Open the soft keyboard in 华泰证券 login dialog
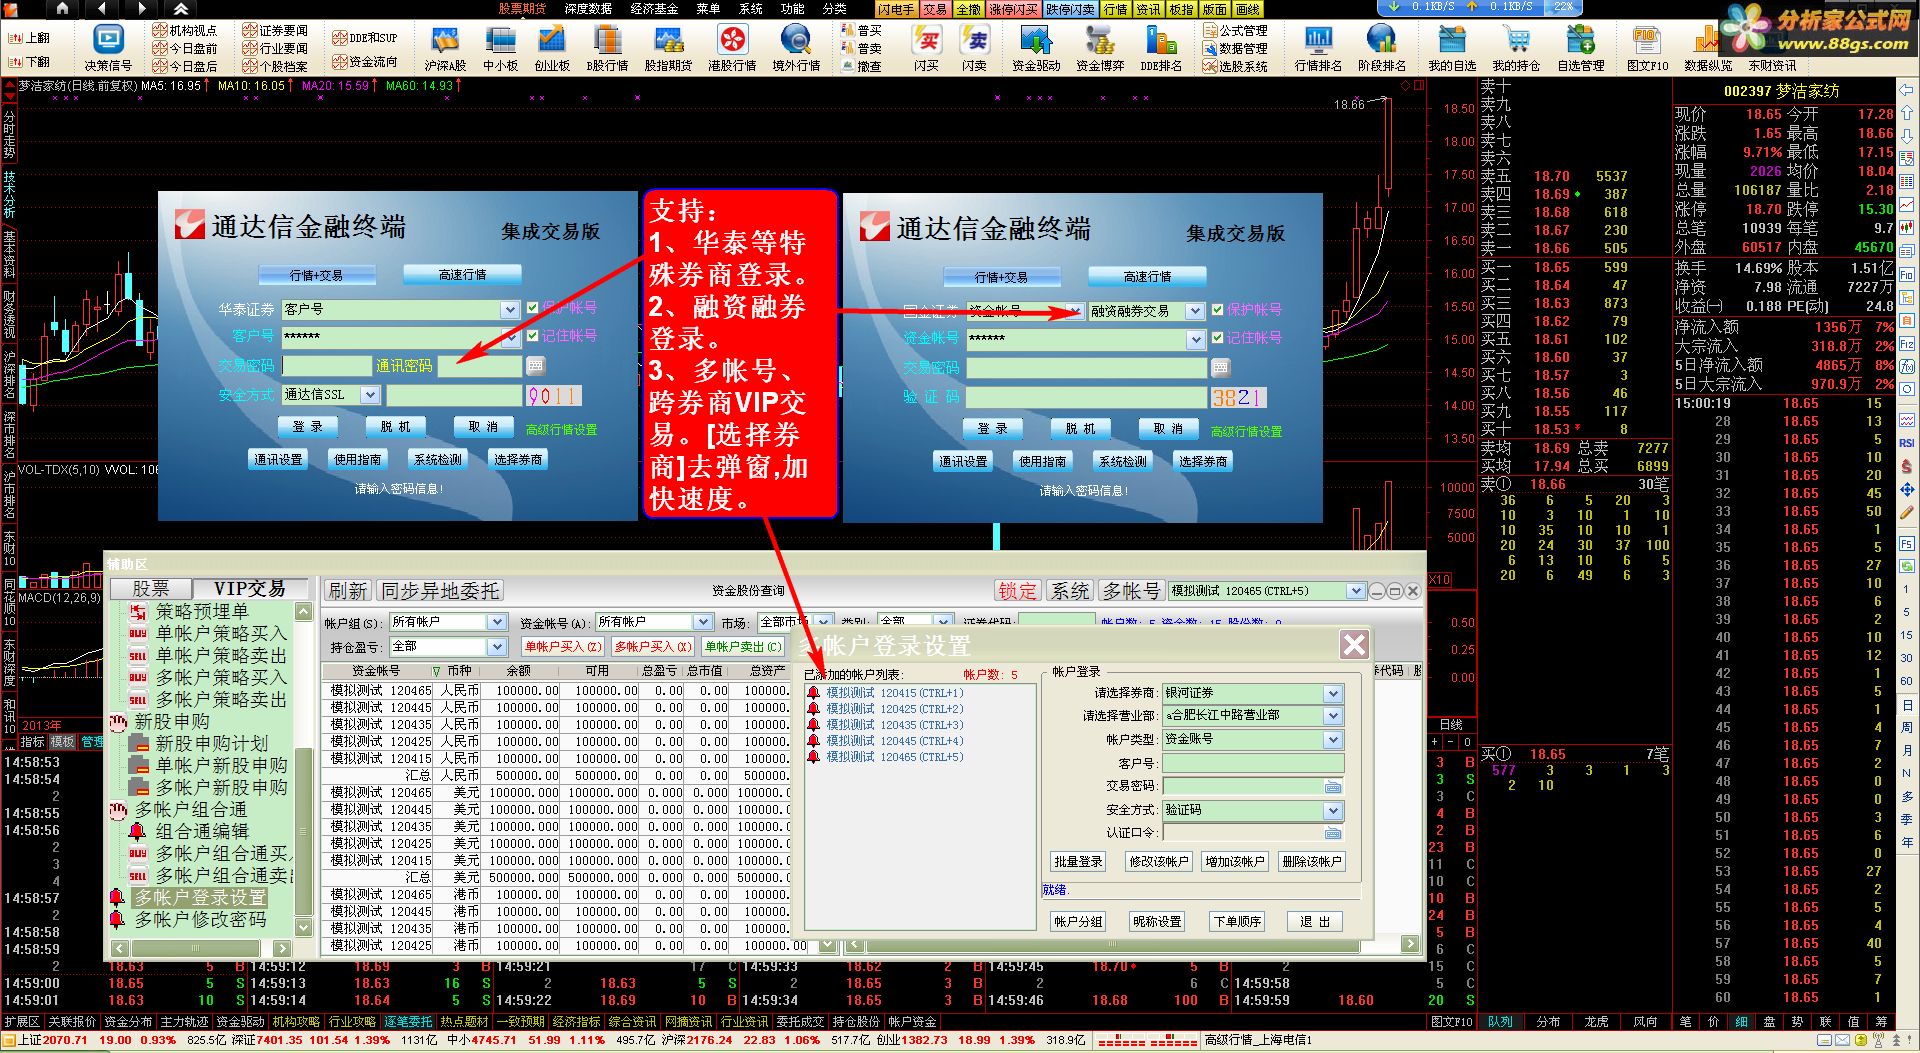The image size is (1920, 1053). click(535, 365)
